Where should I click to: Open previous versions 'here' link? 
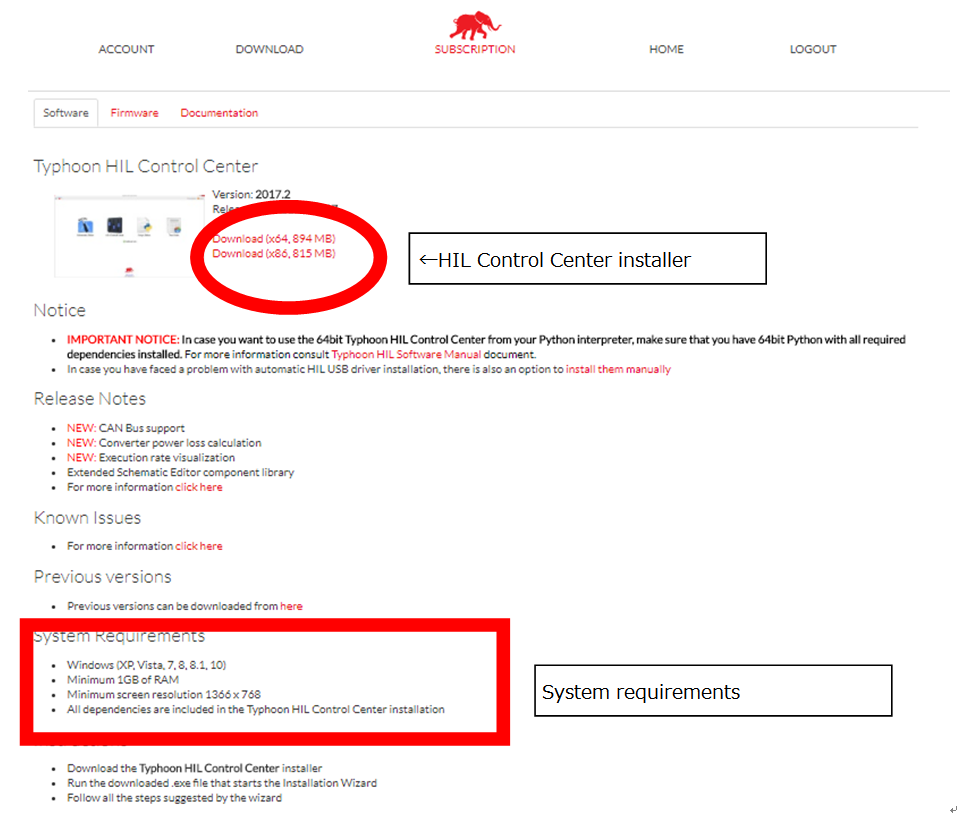(x=291, y=606)
